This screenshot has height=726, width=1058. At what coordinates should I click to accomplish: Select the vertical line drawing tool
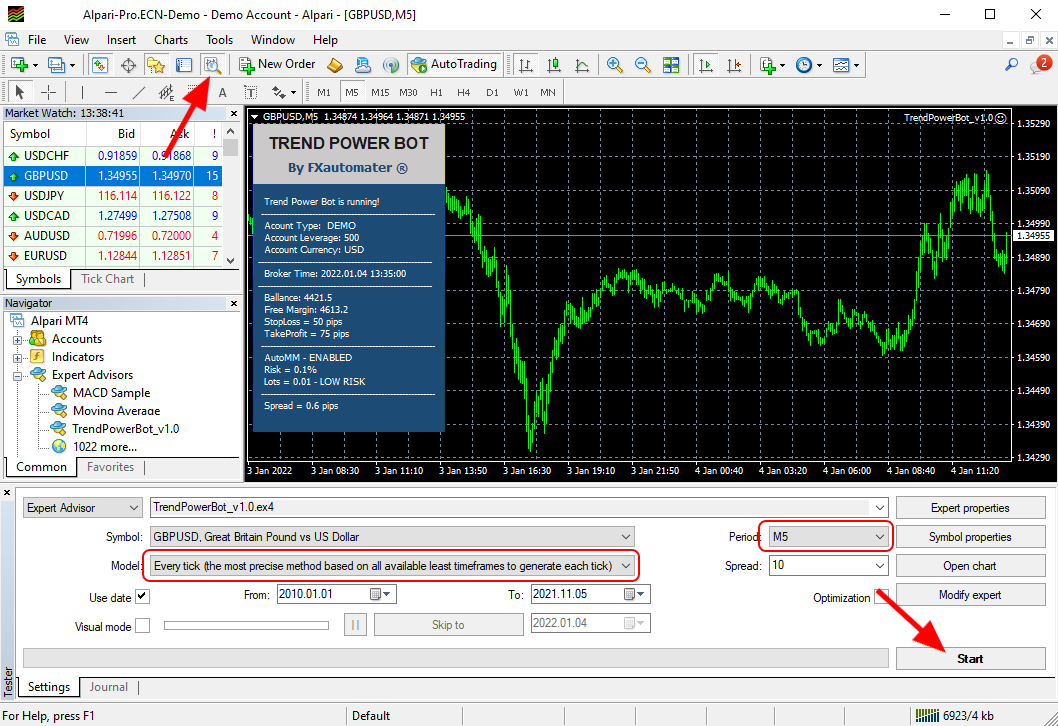point(82,92)
